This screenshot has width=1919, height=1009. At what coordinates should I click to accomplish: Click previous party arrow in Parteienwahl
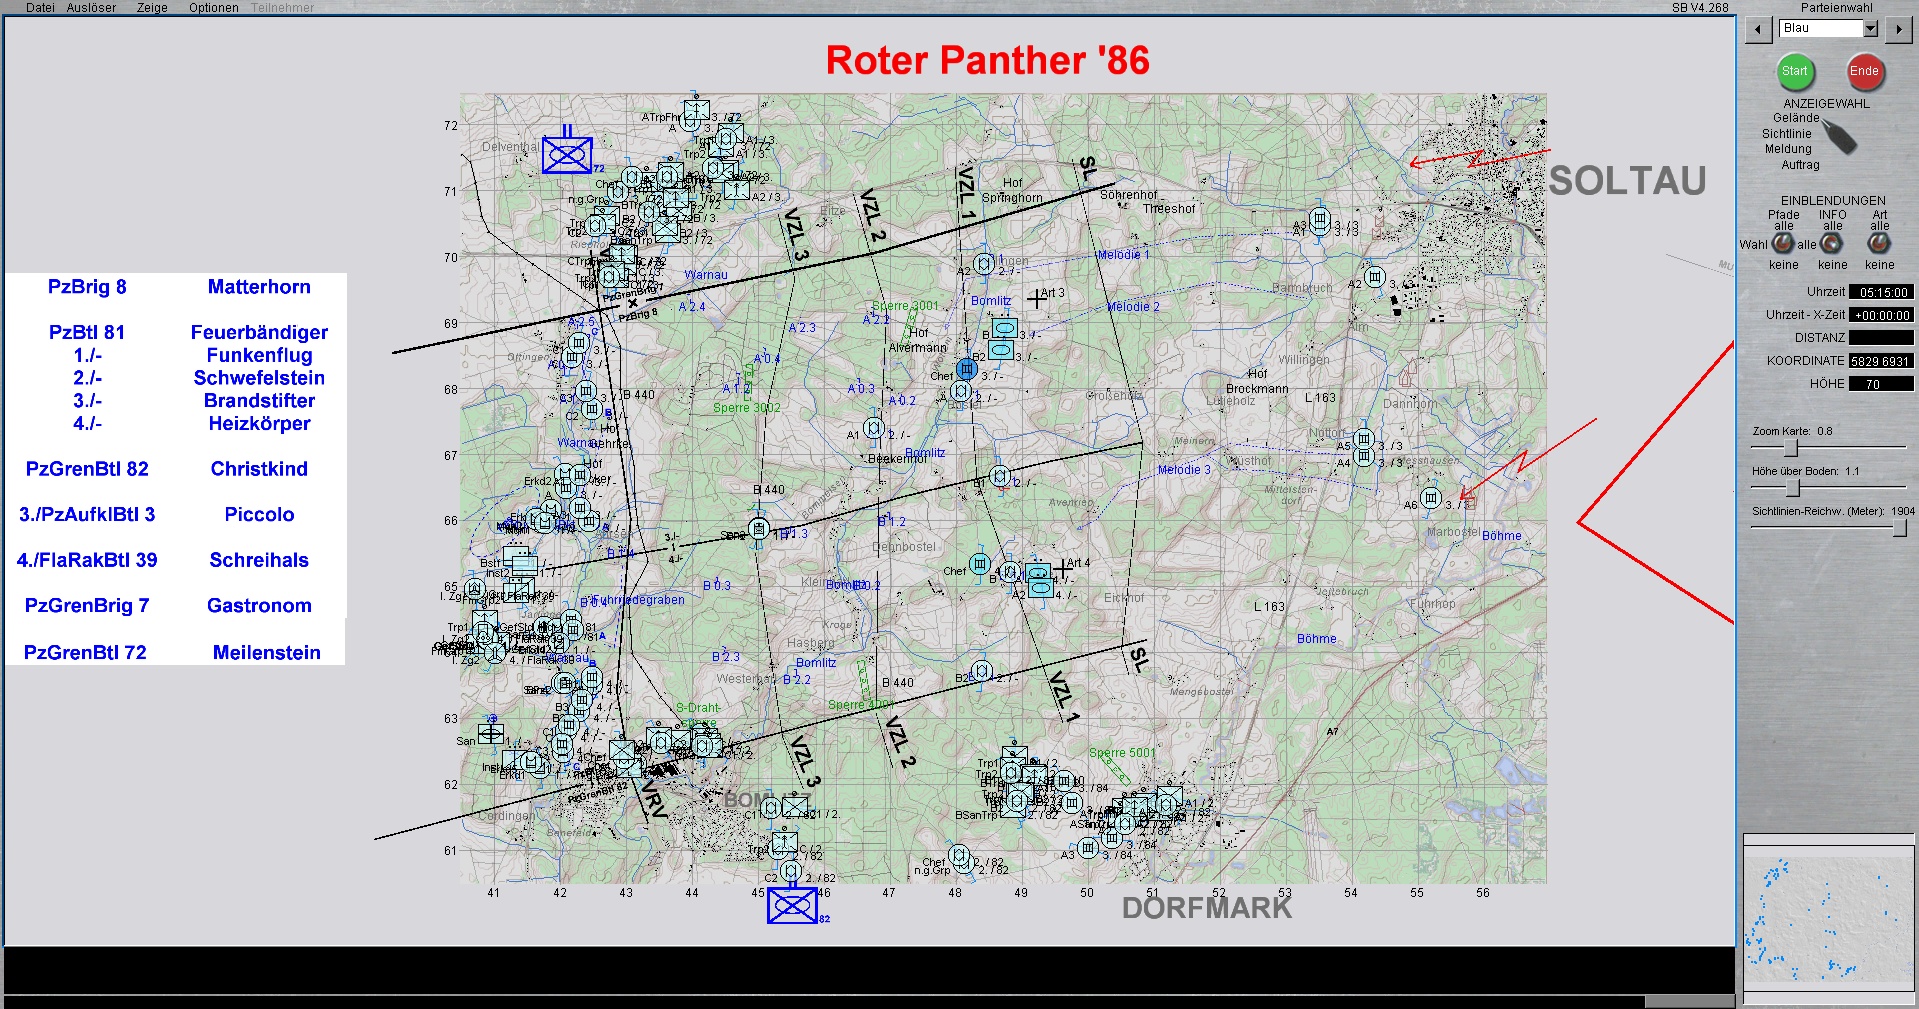coord(1758,30)
